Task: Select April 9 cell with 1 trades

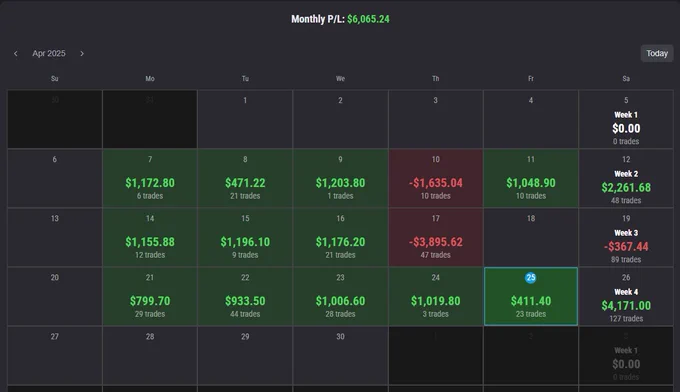Action: [x=340, y=178]
